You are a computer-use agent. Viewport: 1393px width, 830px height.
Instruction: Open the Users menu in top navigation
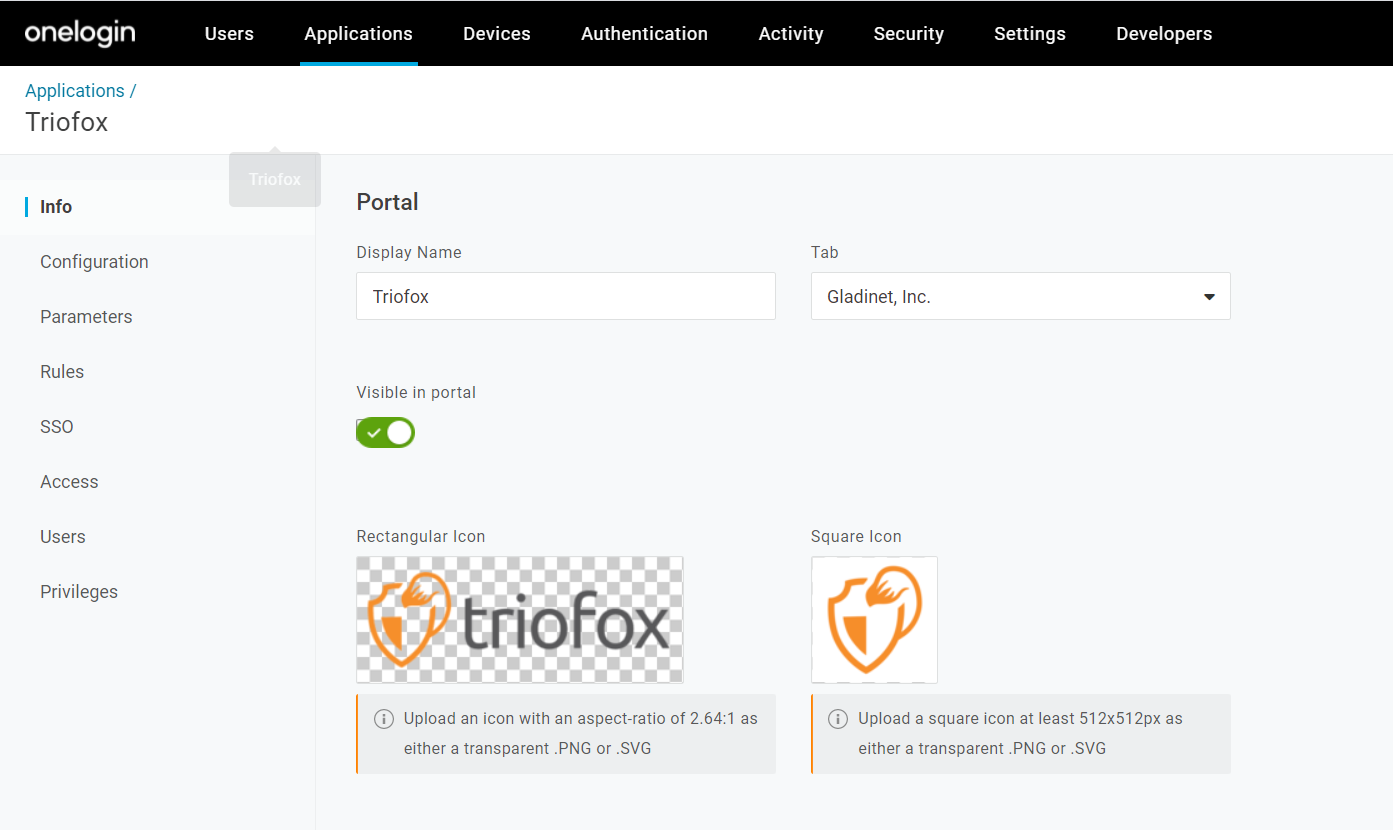[x=229, y=33]
